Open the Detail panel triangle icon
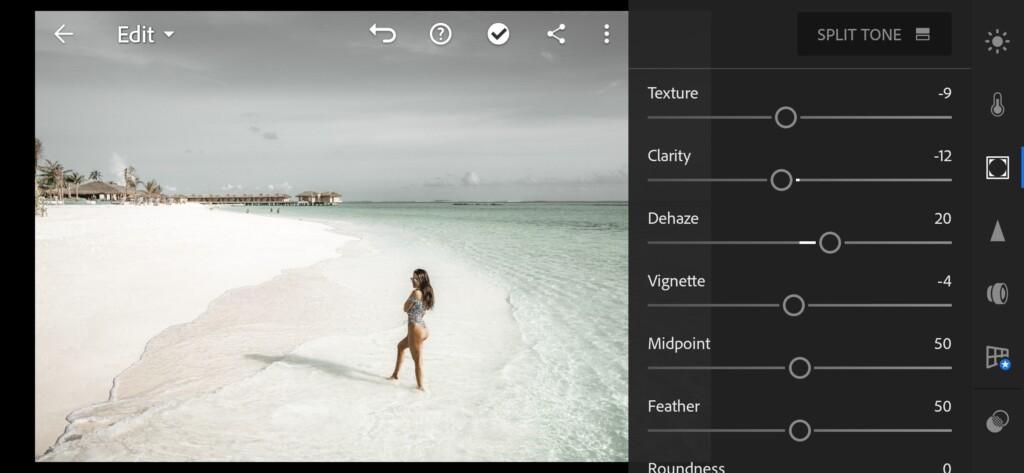This screenshot has height=473, width=1024. (997, 231)
